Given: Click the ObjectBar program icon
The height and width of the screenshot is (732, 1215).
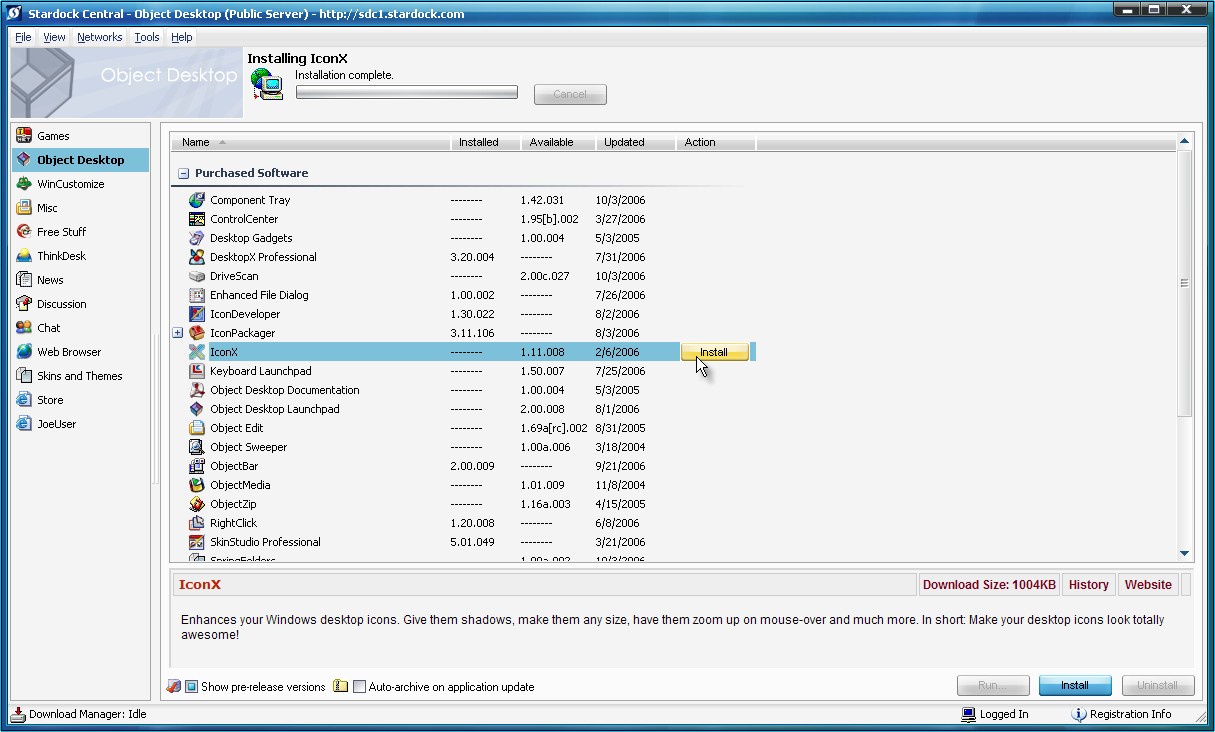Looking at the screenshot, I should [197, 466].
